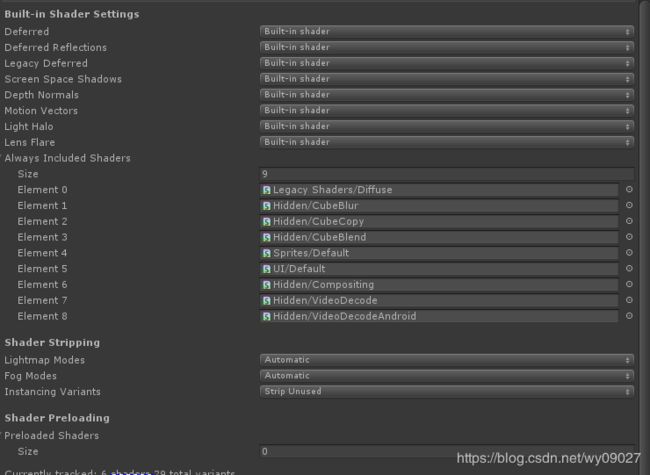Click the Always Included Shaders Size field

(446, 174)
